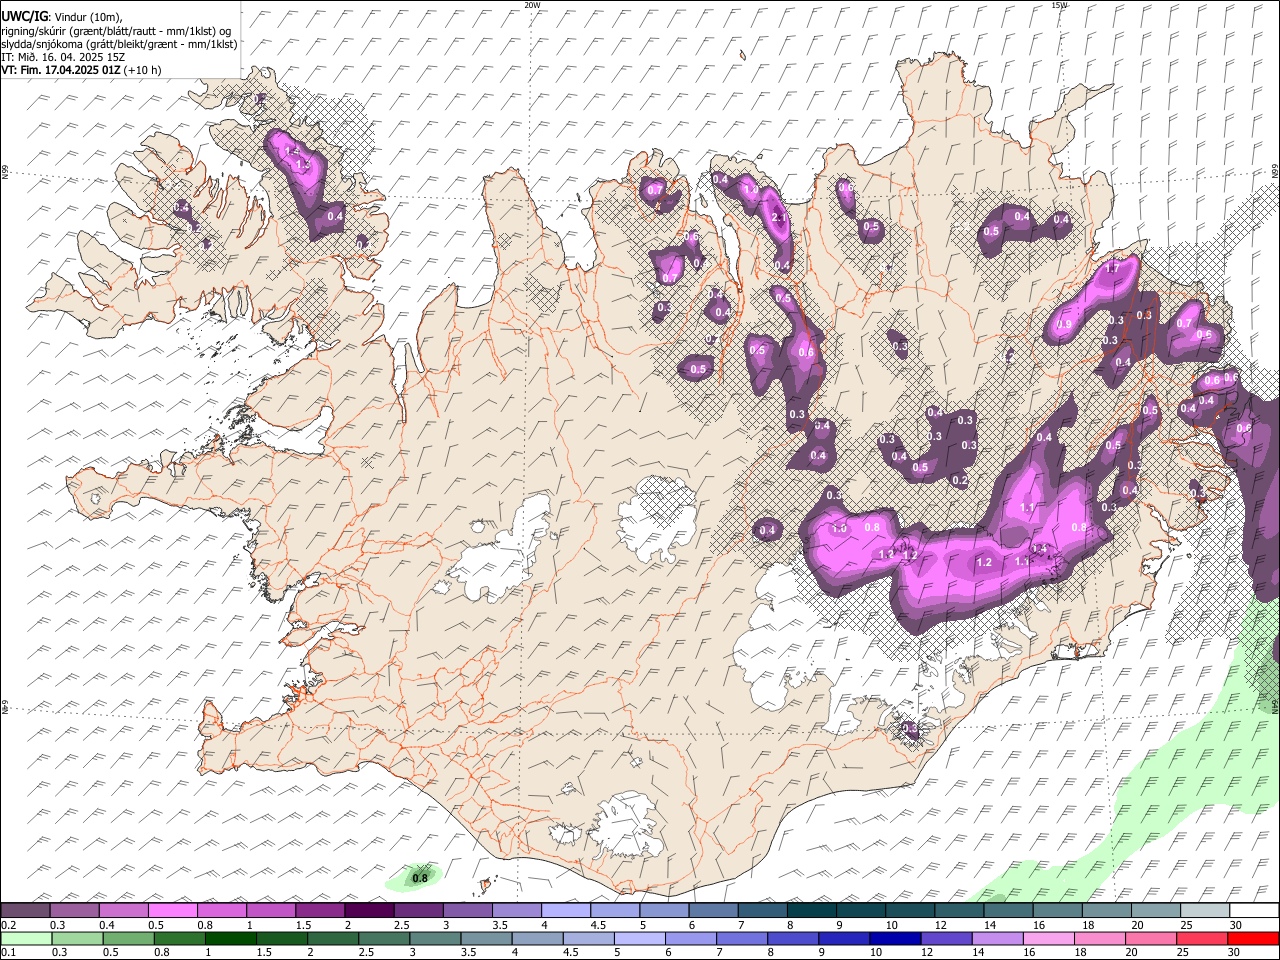Viewport: 1280px width, 960px height.
Task: Pick the lower legend swatch between 3.5 and 4
Action: [486, 938]
